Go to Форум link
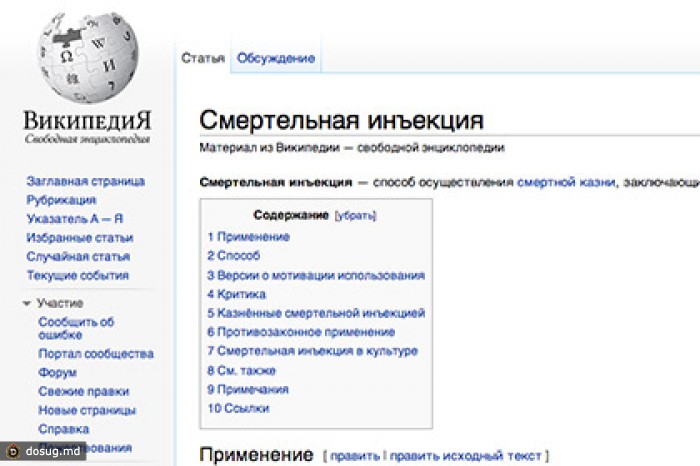This screenshot has width=700, height=466. coord(58,372)
